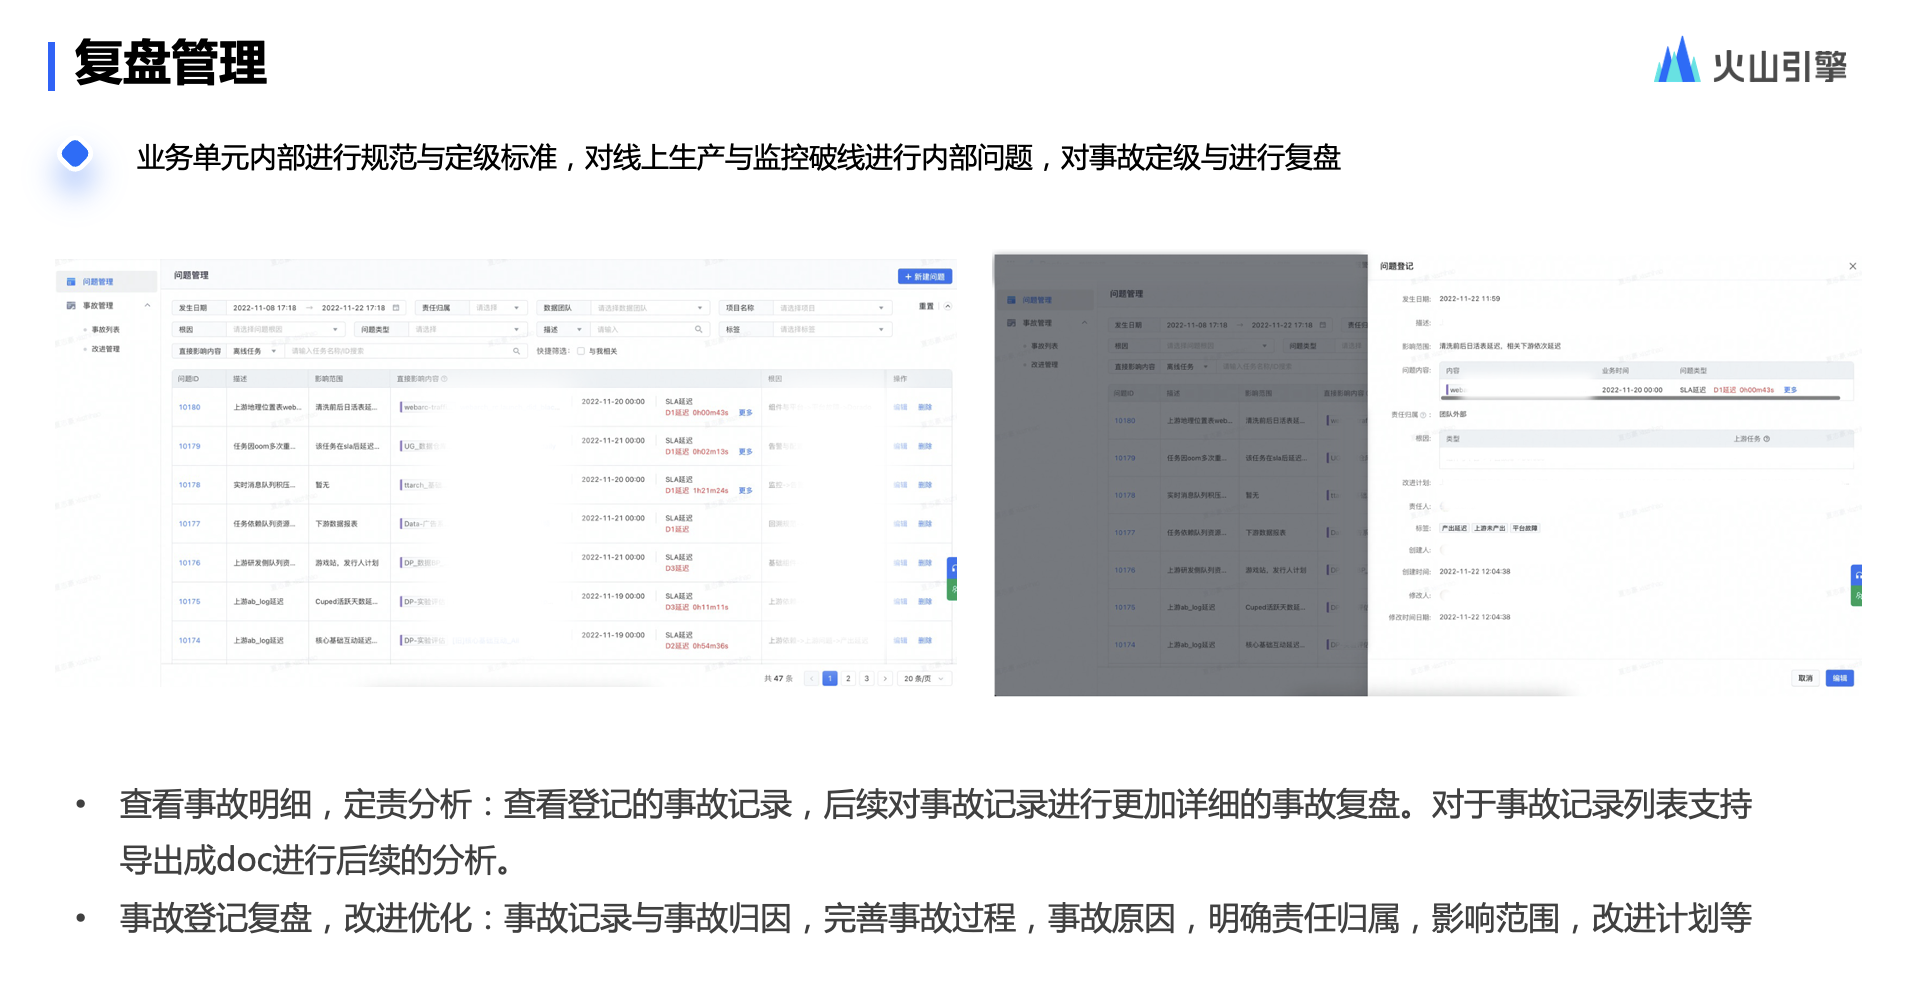
Task: Click 事故管理 sidebar icon in left screenshot
Action: click(x=71, y=306)
